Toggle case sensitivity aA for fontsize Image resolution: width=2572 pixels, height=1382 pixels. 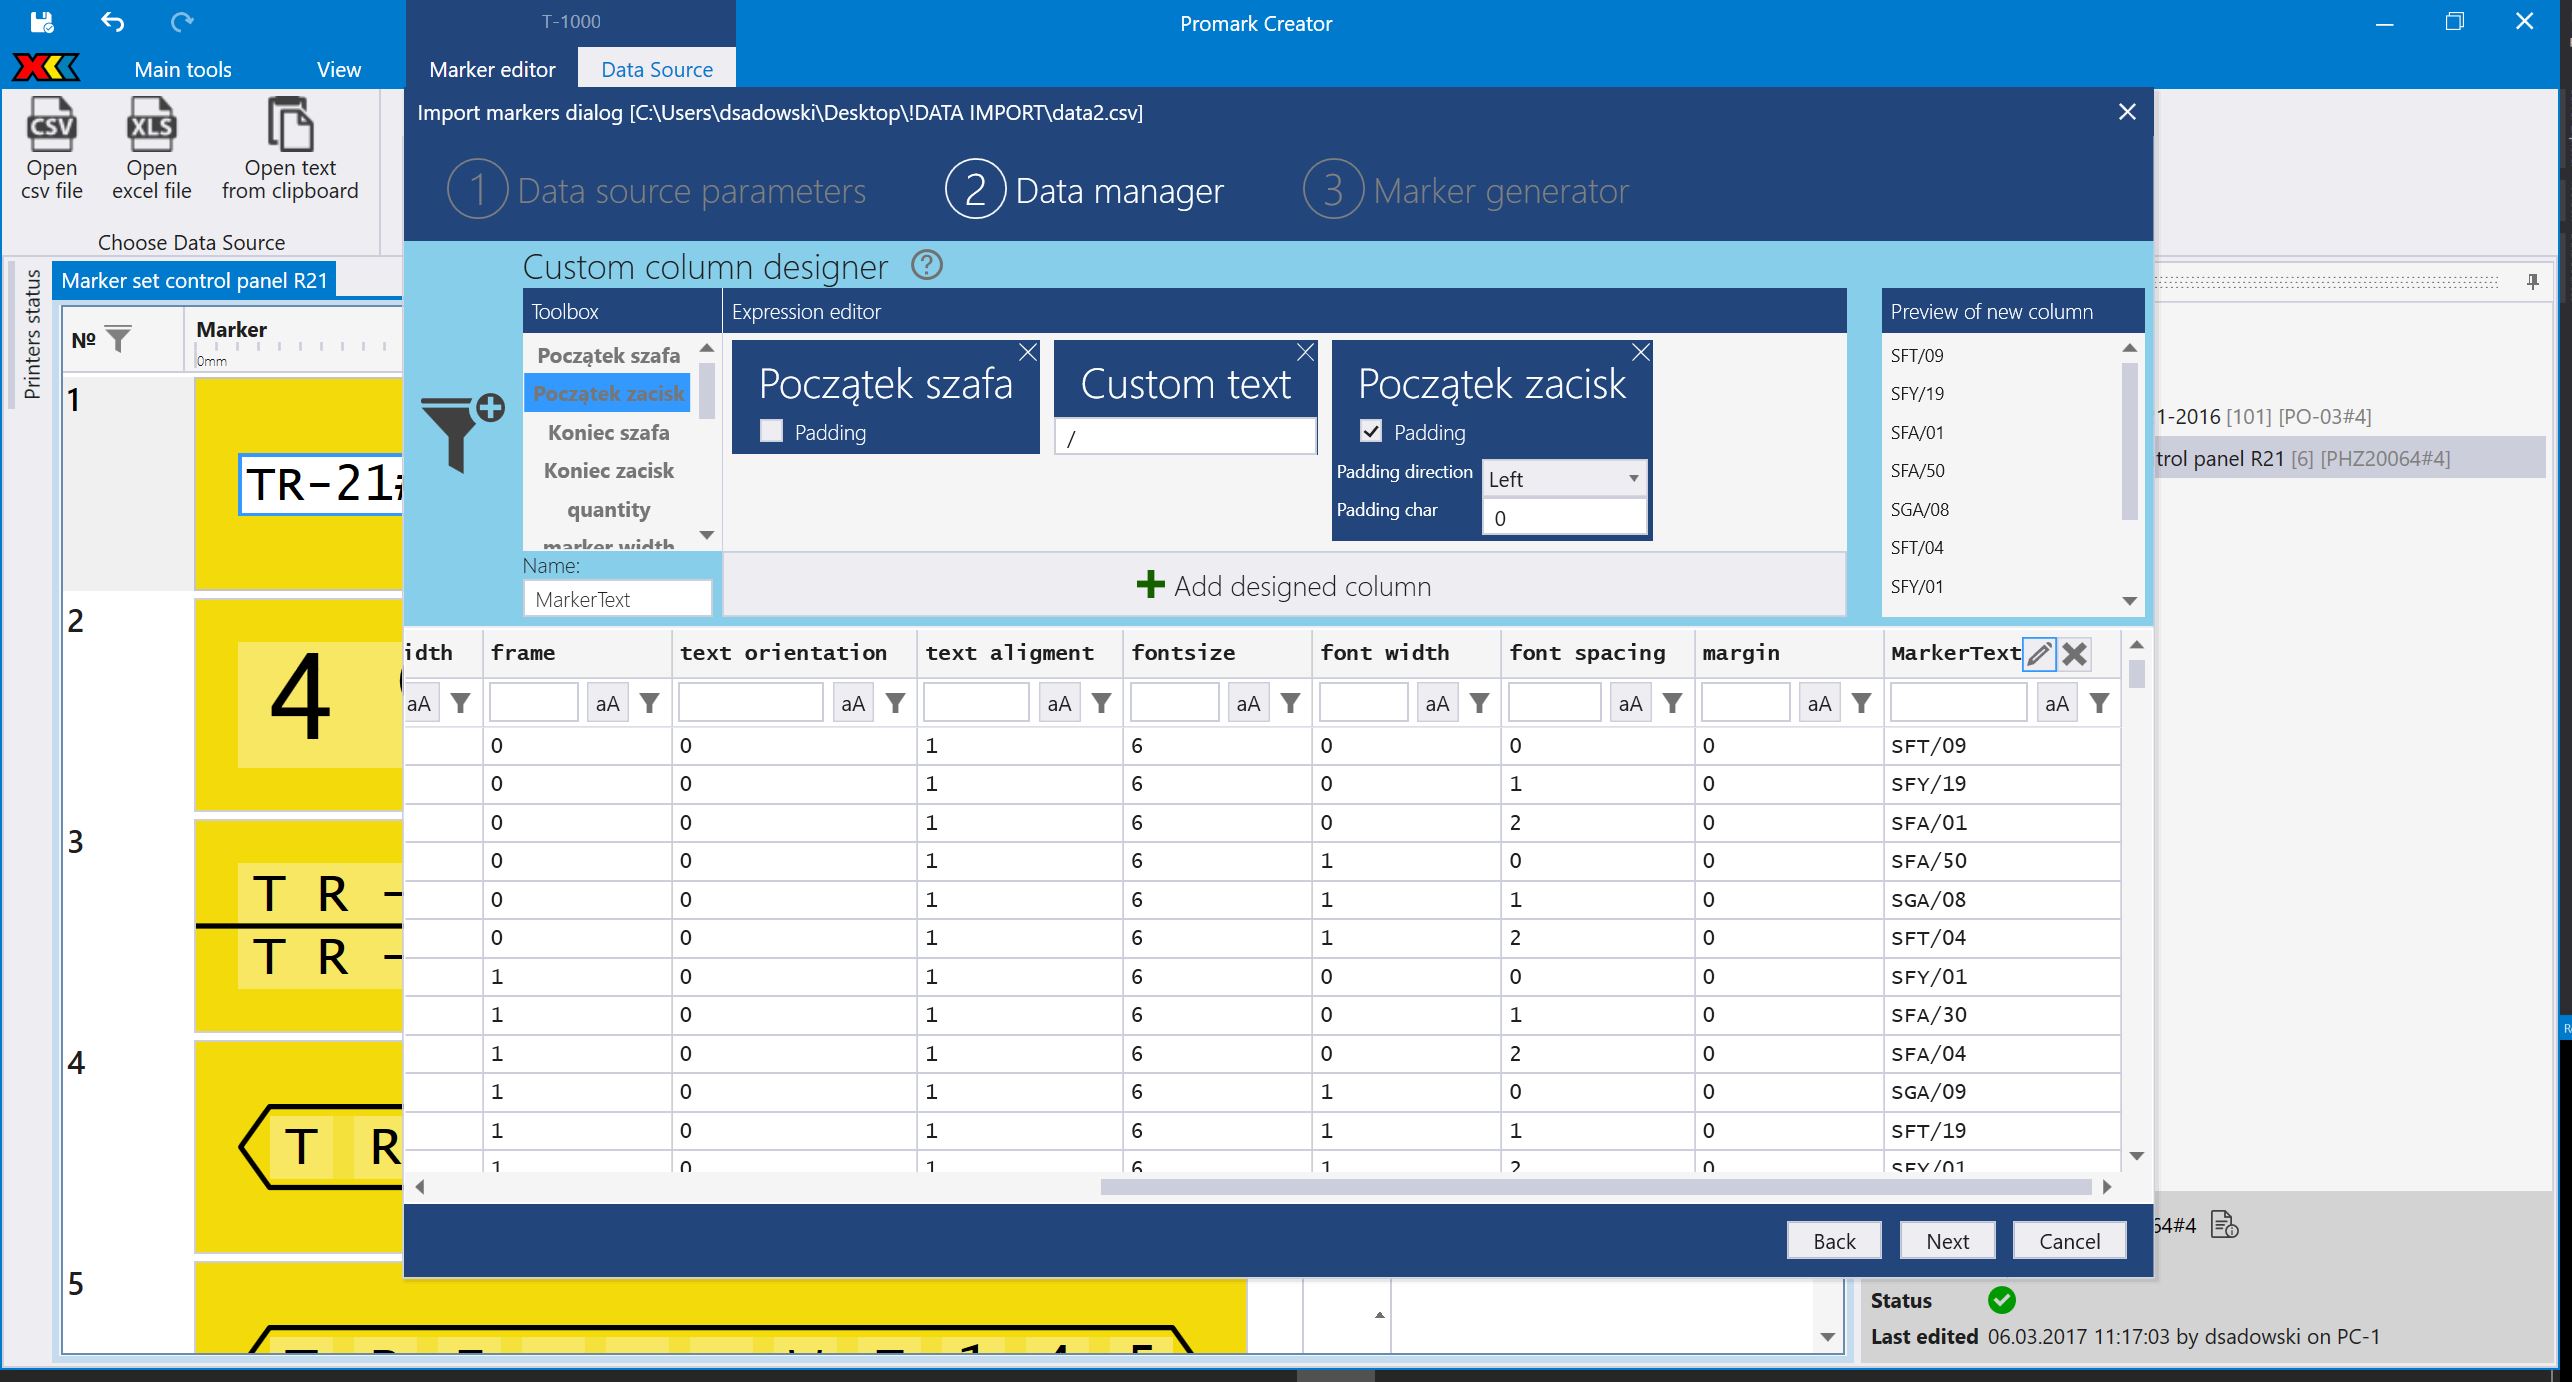(1248, 704)
